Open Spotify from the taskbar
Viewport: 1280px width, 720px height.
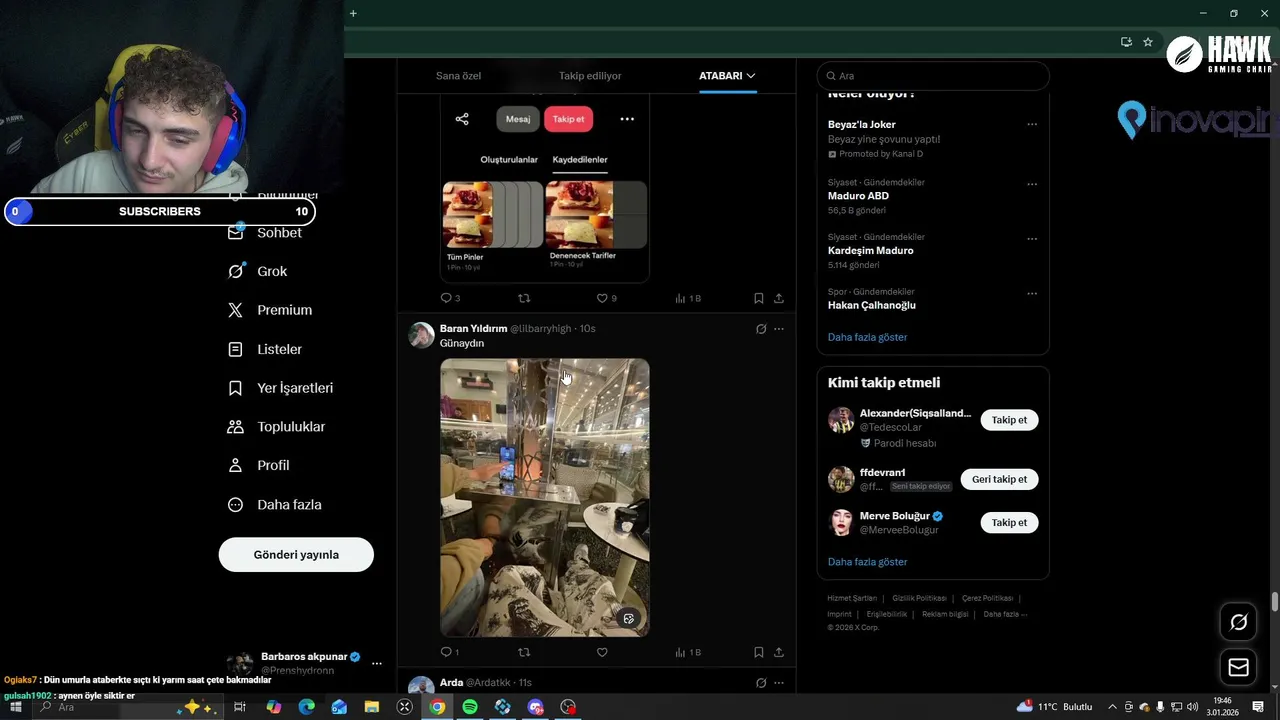point(470,707)
